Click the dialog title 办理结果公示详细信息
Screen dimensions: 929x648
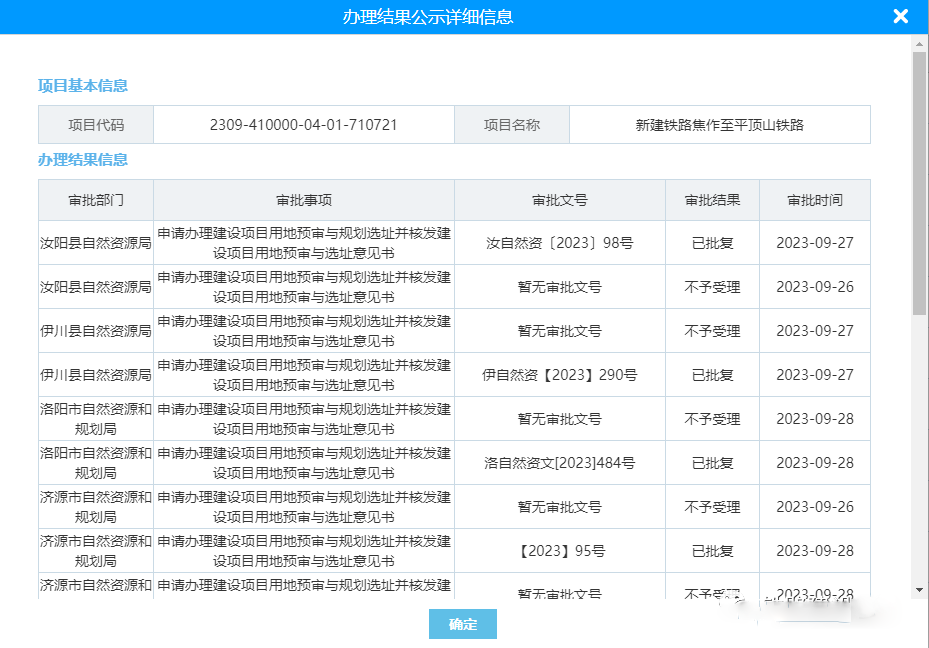coord(428,17)
